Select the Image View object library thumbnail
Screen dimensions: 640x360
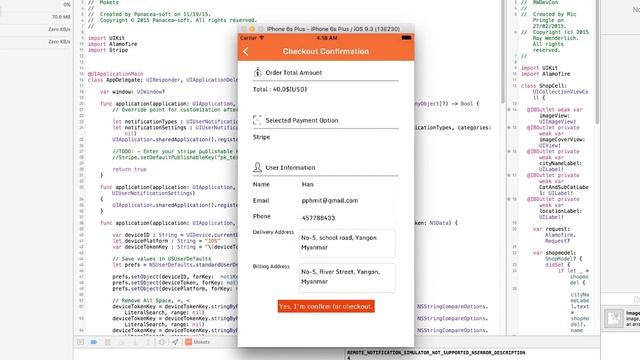[x=614, y=318]
